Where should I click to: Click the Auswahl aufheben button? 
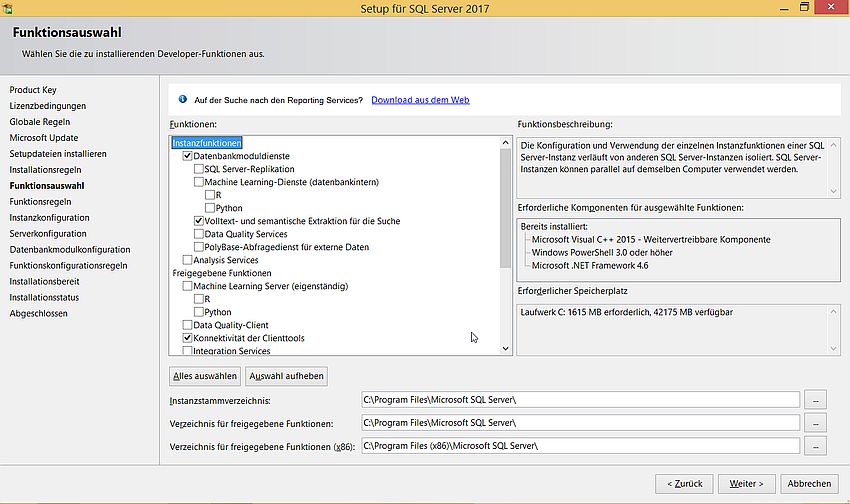click(286, 376)
